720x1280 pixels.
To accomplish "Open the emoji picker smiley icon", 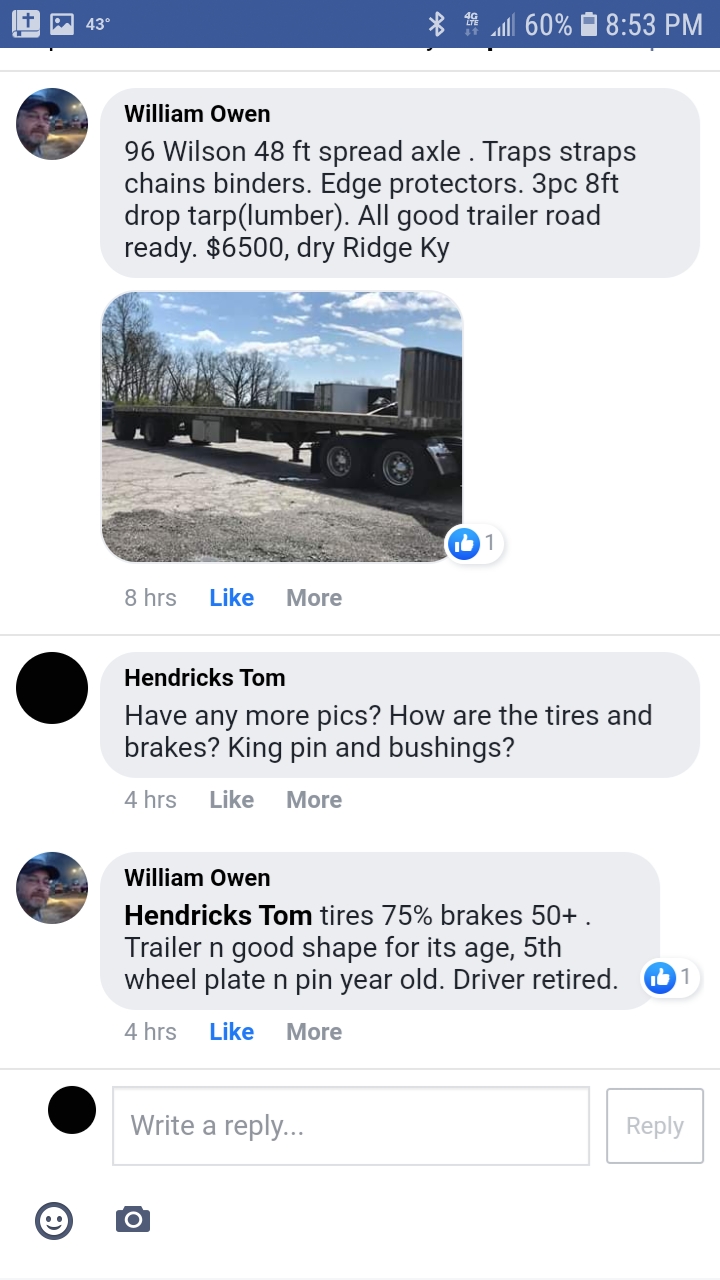I will coord(54,1220).
